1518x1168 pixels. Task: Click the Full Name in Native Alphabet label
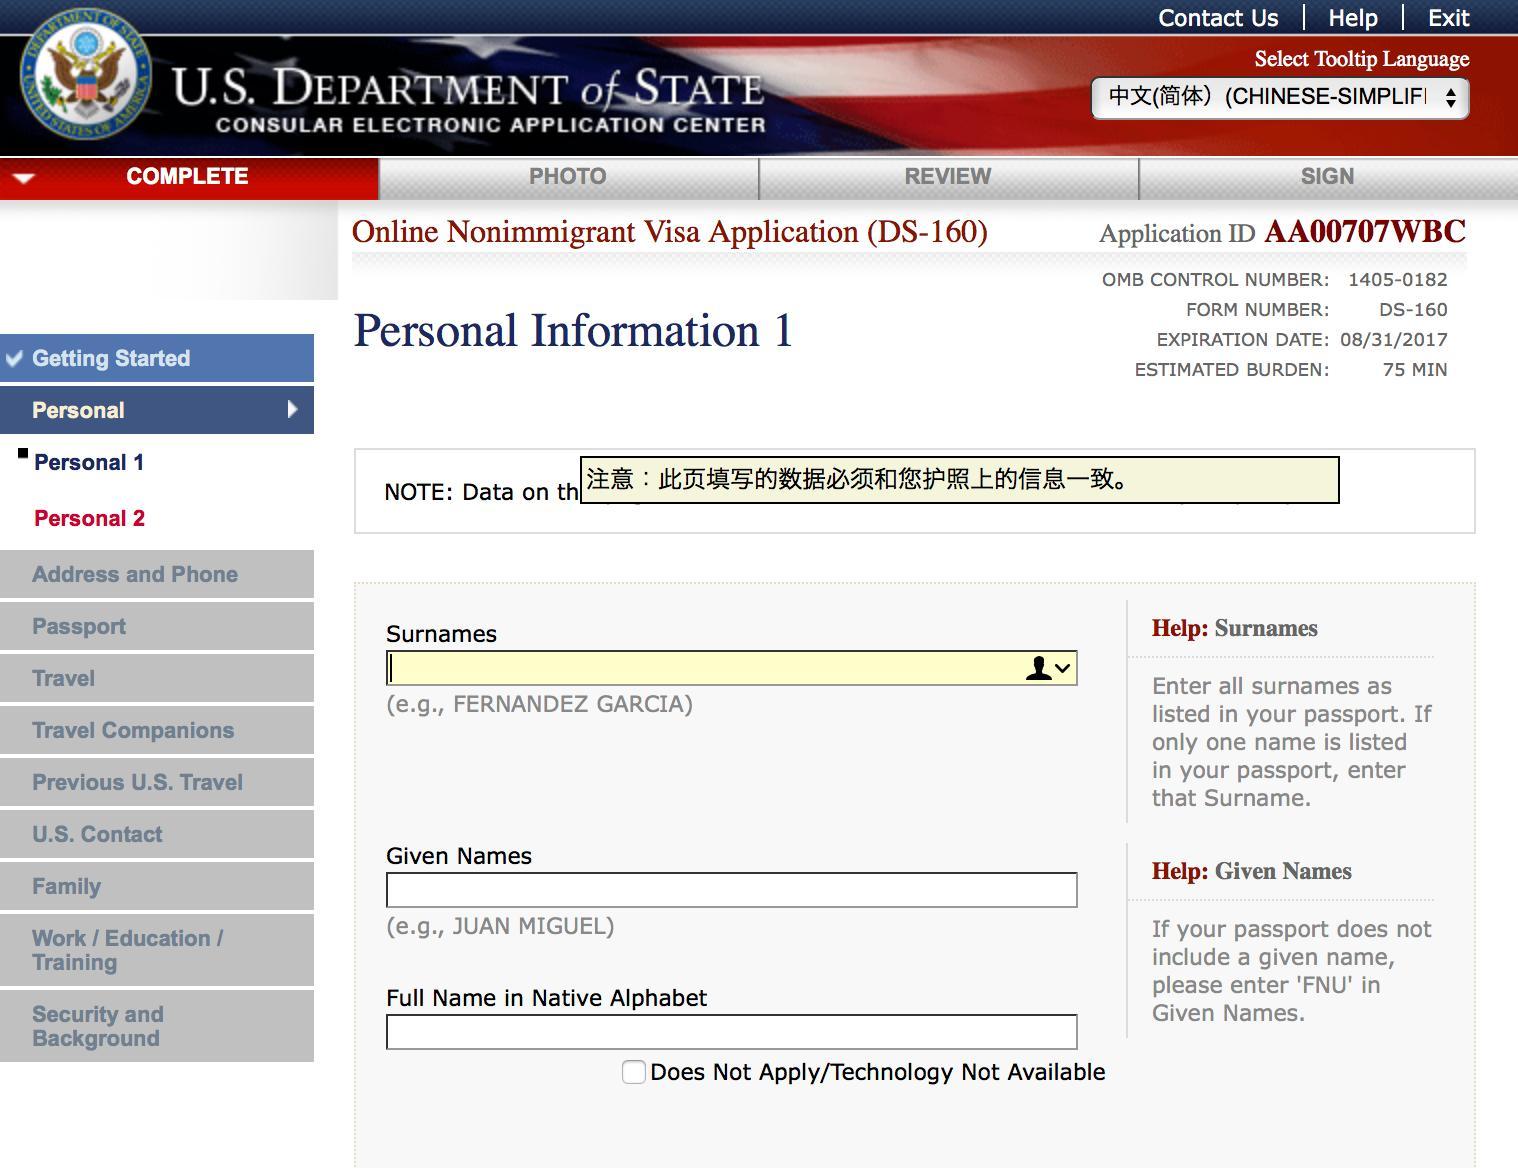(x=547, y=998)
